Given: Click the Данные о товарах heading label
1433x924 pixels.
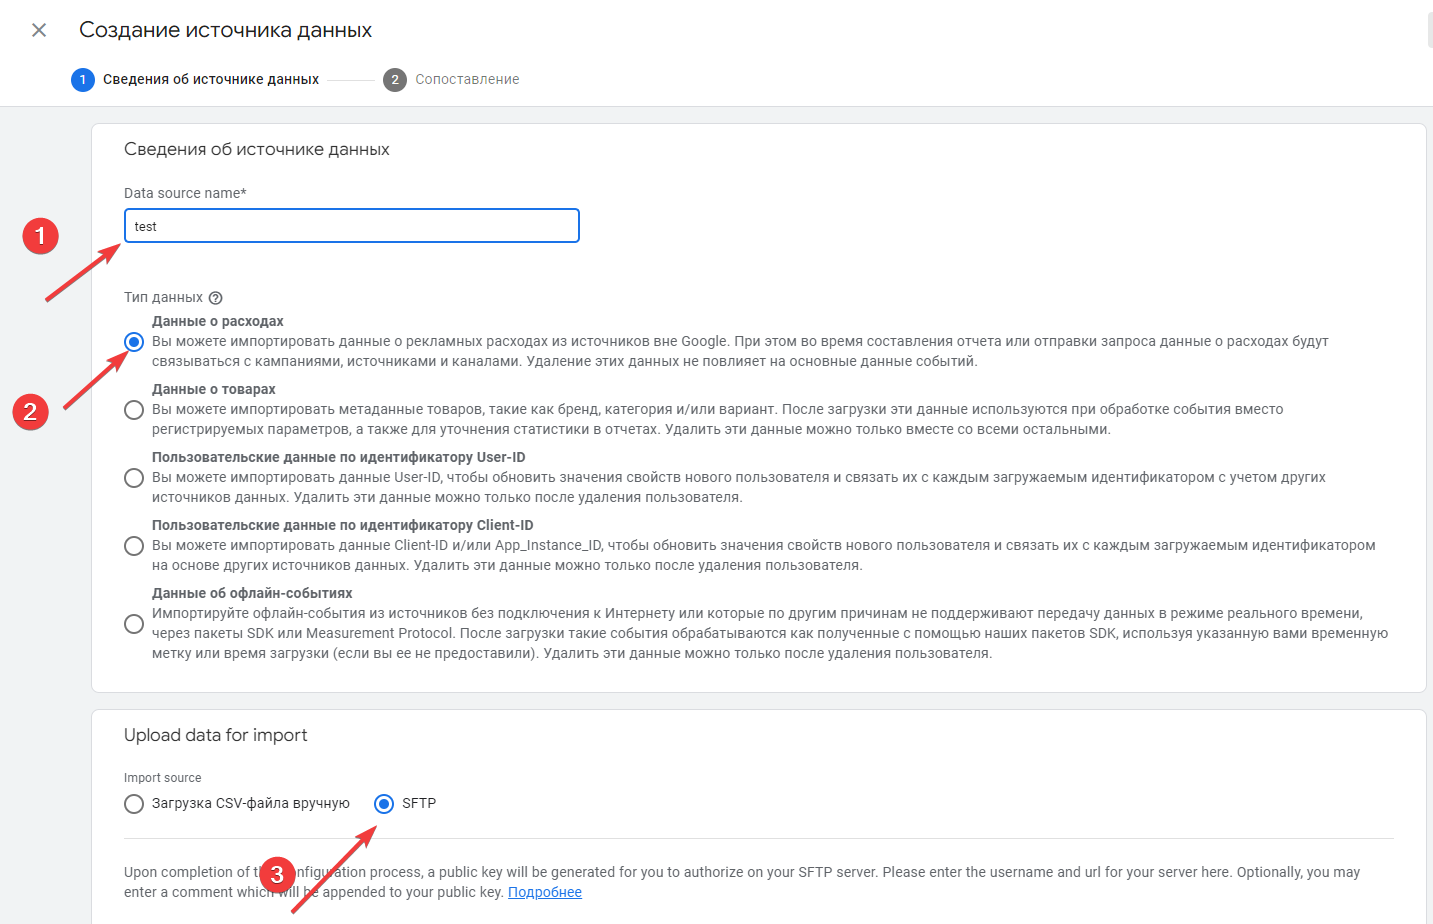Looking at the screenshot, I should [214, 389].
